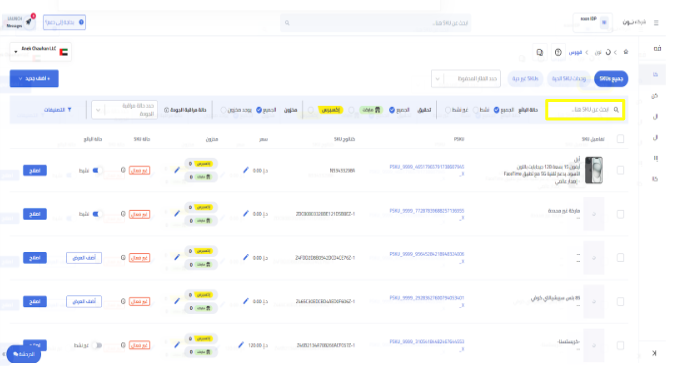The image size is (675, 370).
Task: Click SKU status info icon in iPhone 15 row
Action: (123, 171)
